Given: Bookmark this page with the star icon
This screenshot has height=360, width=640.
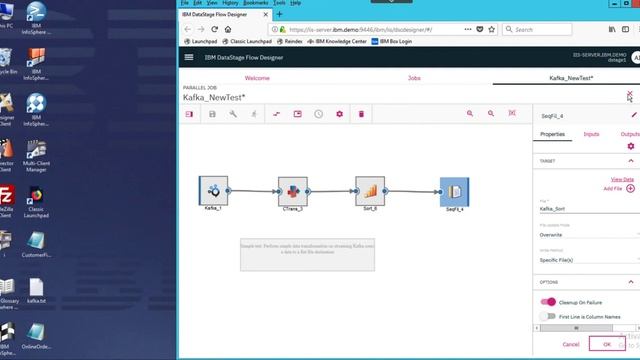Looking at the screenshot, I should [492, 29].
